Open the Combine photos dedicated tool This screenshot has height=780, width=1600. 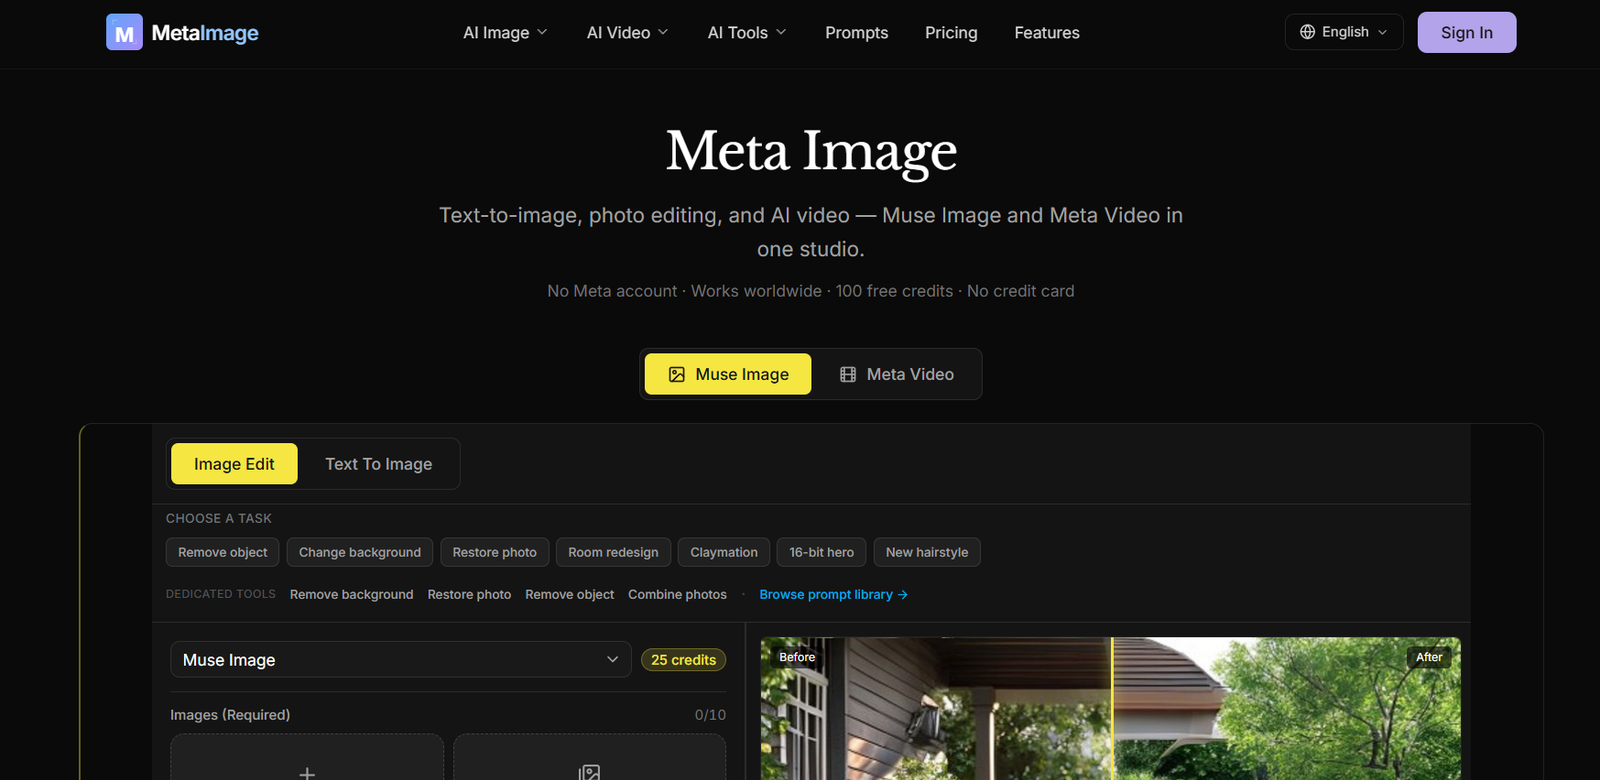[678, 594]
